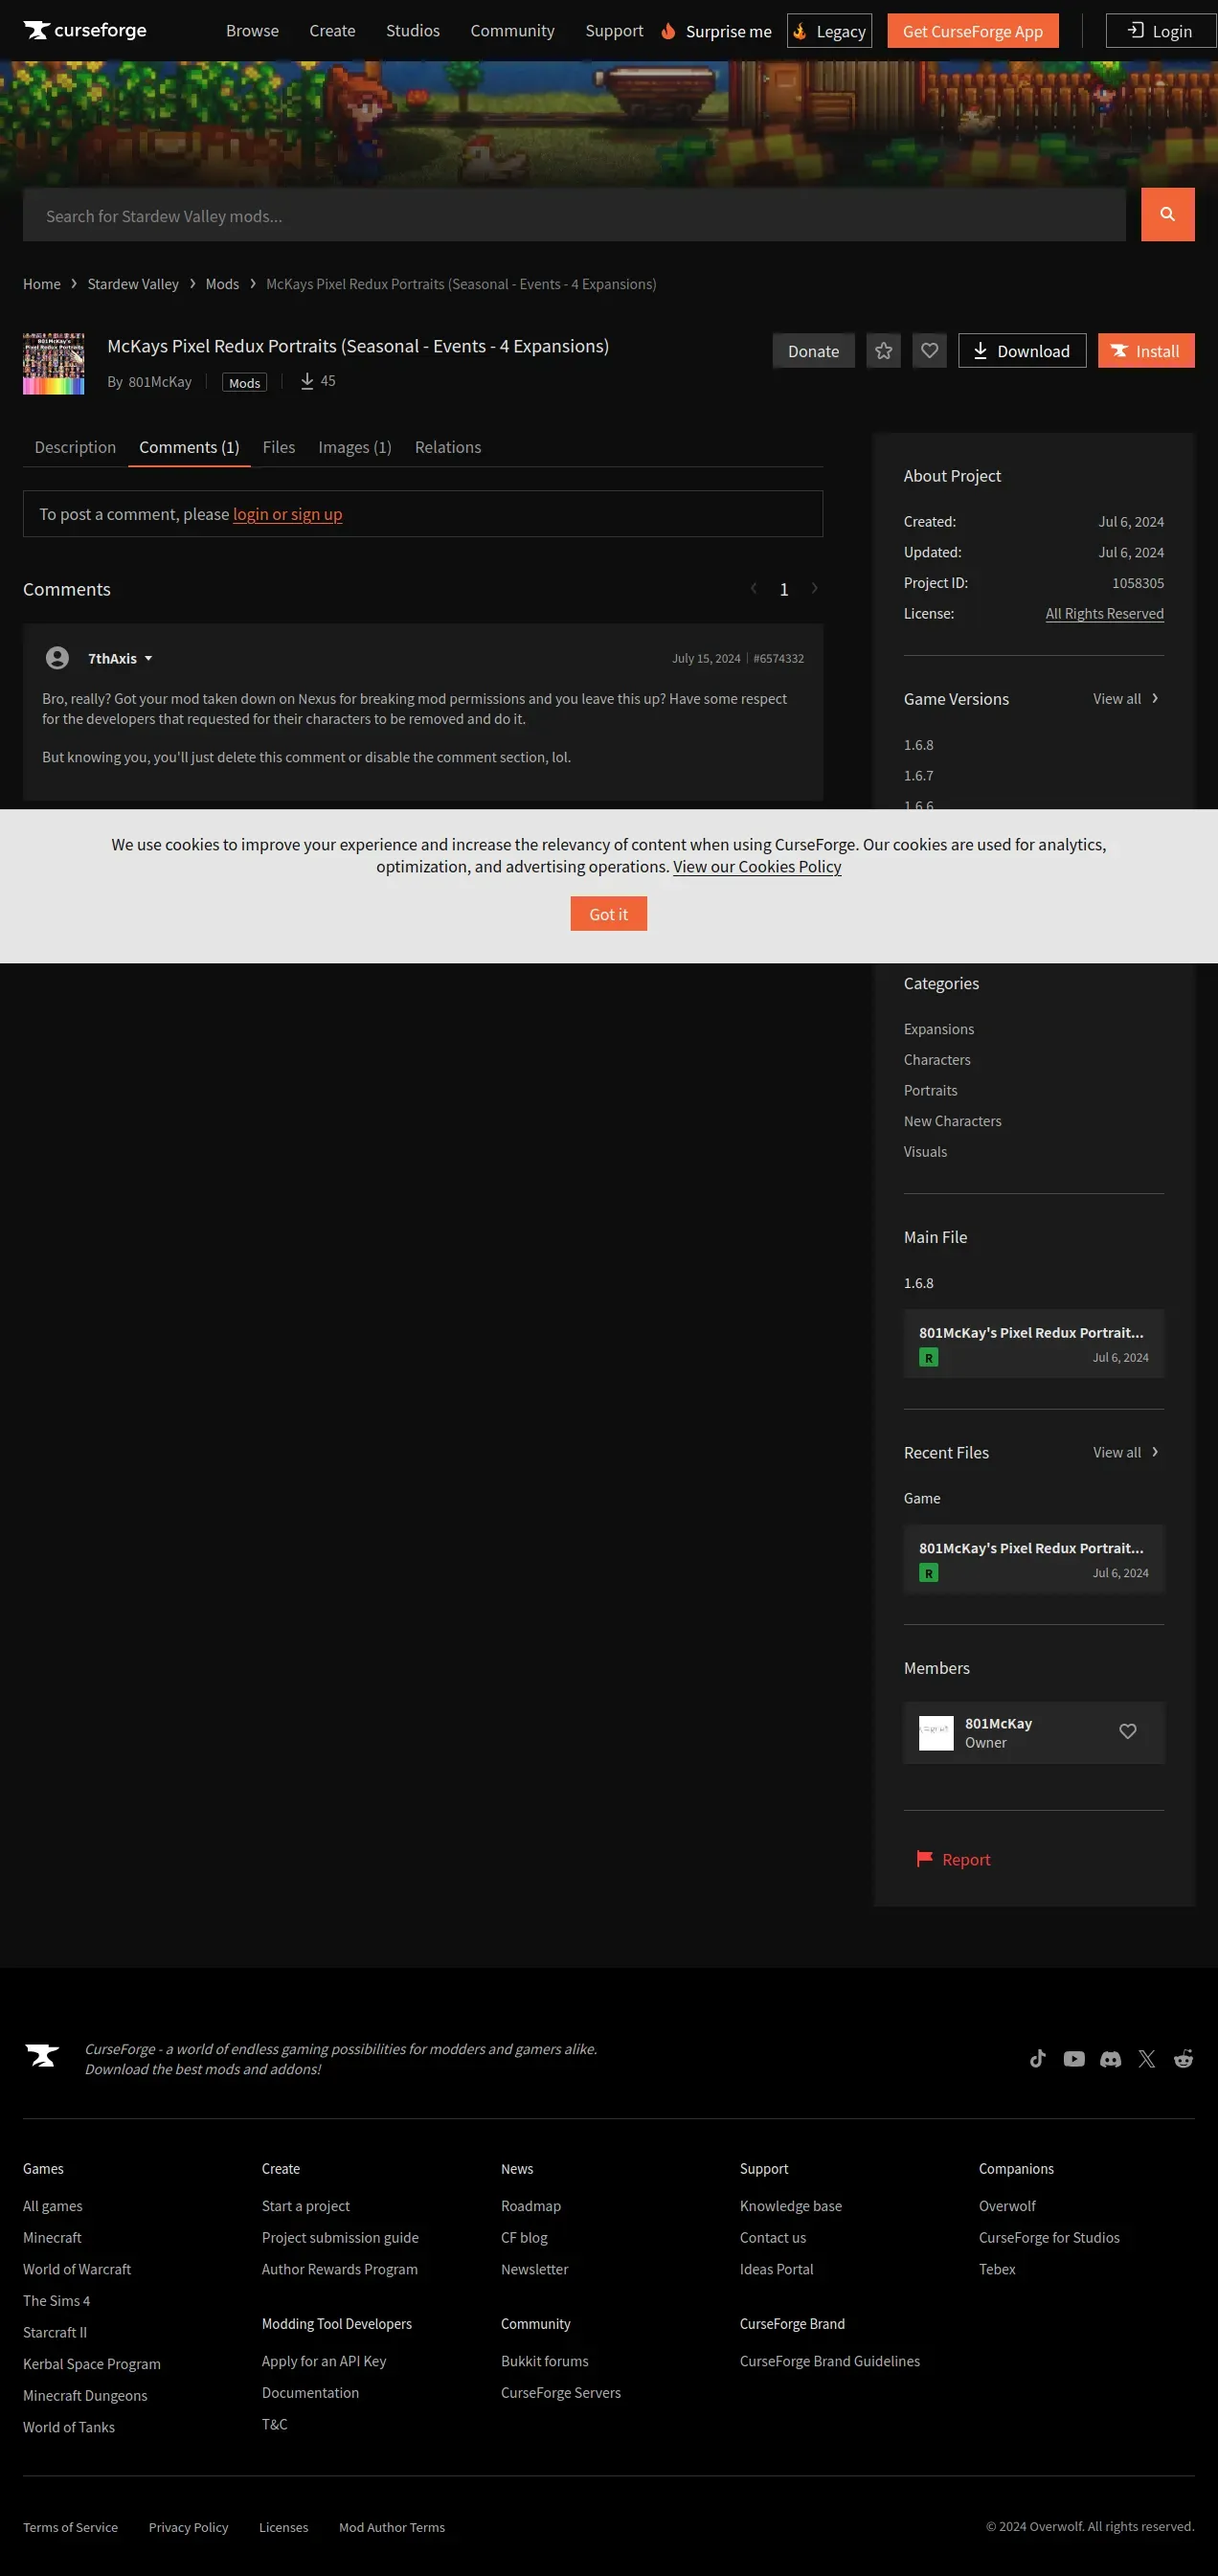Image resolution: width=1218 pixels, height=2576 pixels.
Task: Open the Create menu
Action: tap(332, 31)
